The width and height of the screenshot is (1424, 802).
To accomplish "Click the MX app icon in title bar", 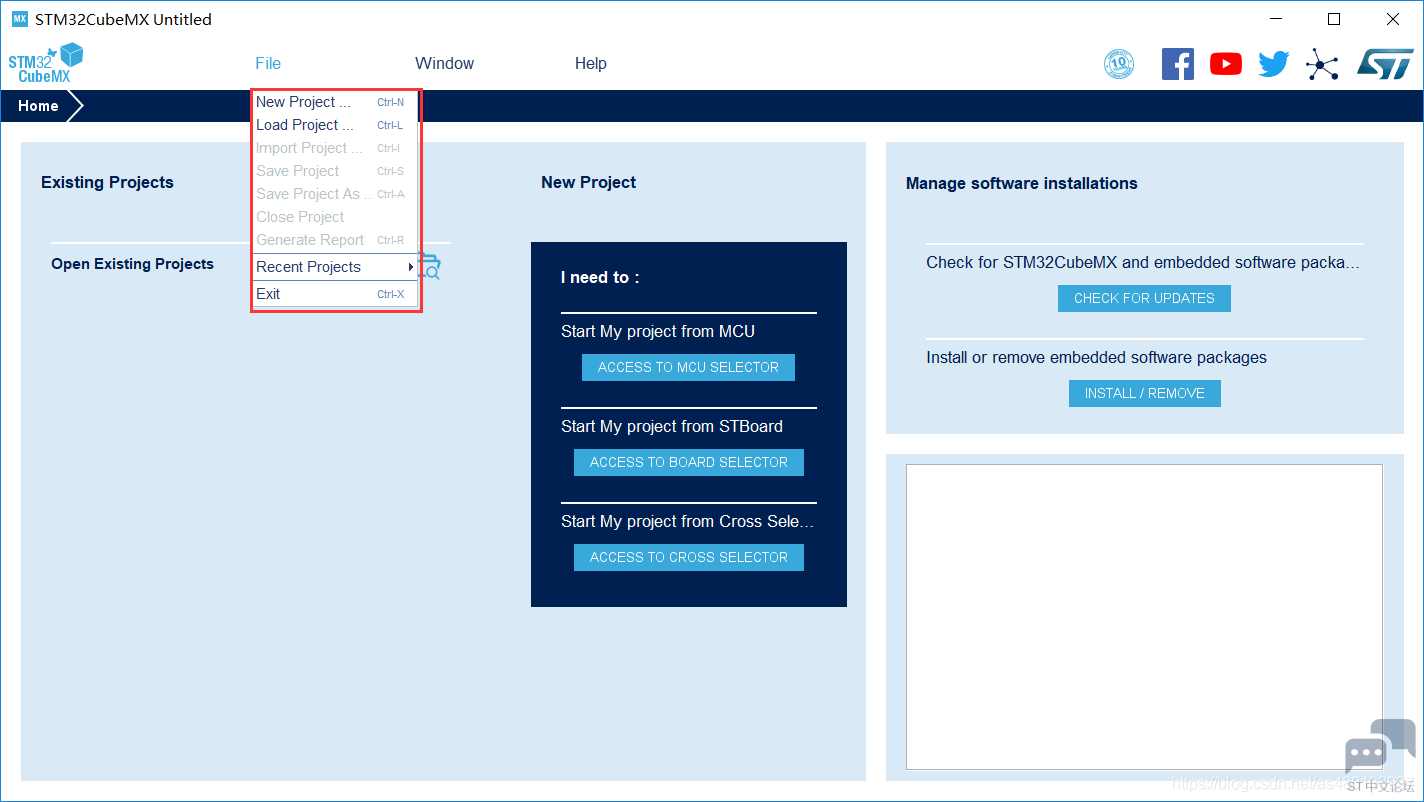I will click(x=20, y=19).
